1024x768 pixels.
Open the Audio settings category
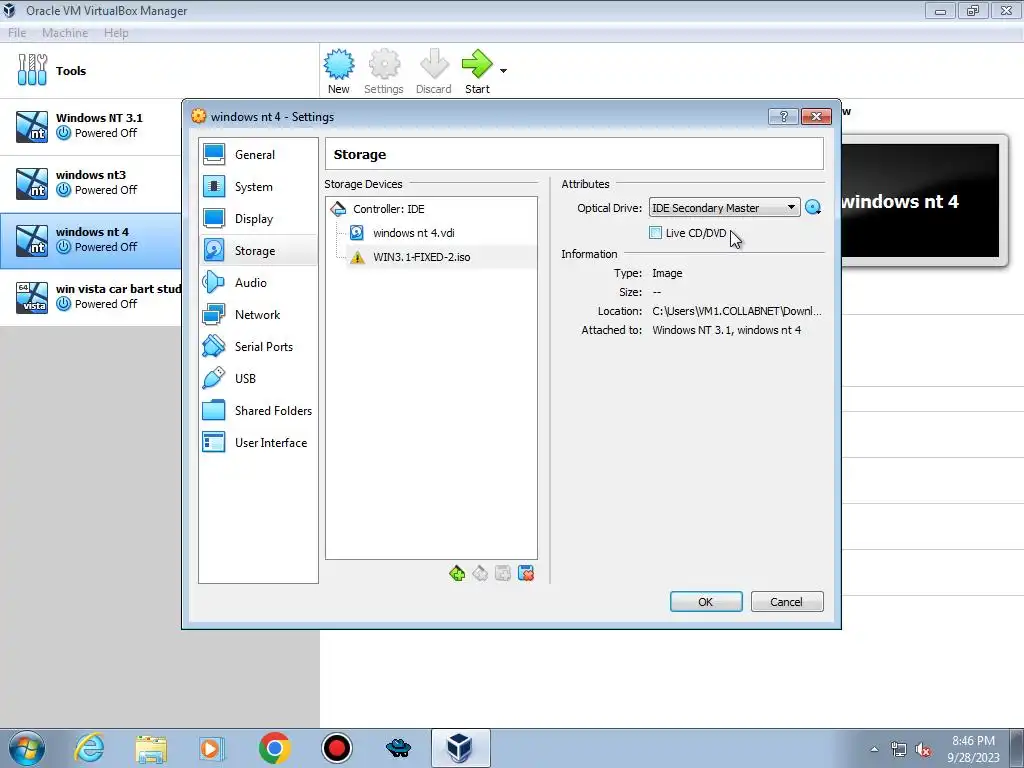(259, 283)
